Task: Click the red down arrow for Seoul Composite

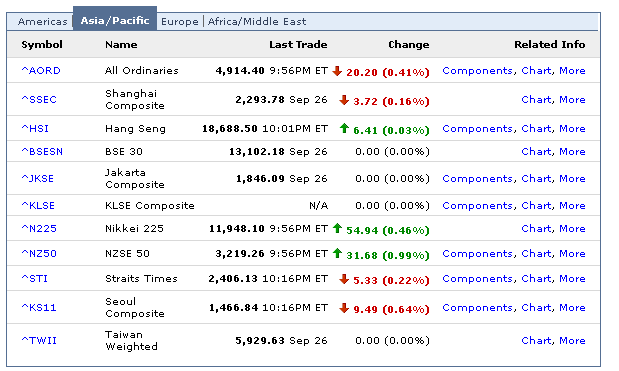Action: (344, 308)
